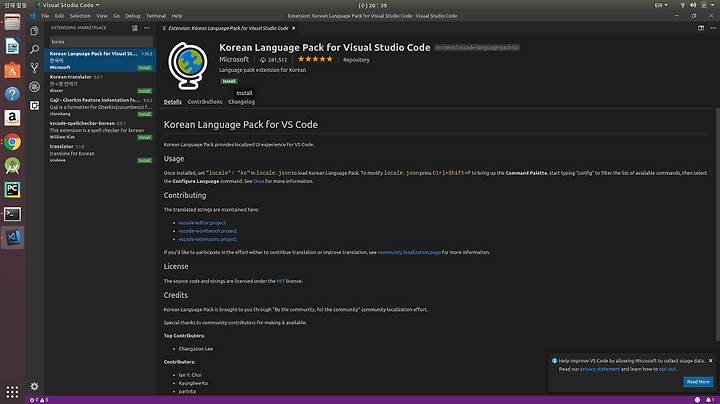Open the Extensions view icon

tap(34, 106)
